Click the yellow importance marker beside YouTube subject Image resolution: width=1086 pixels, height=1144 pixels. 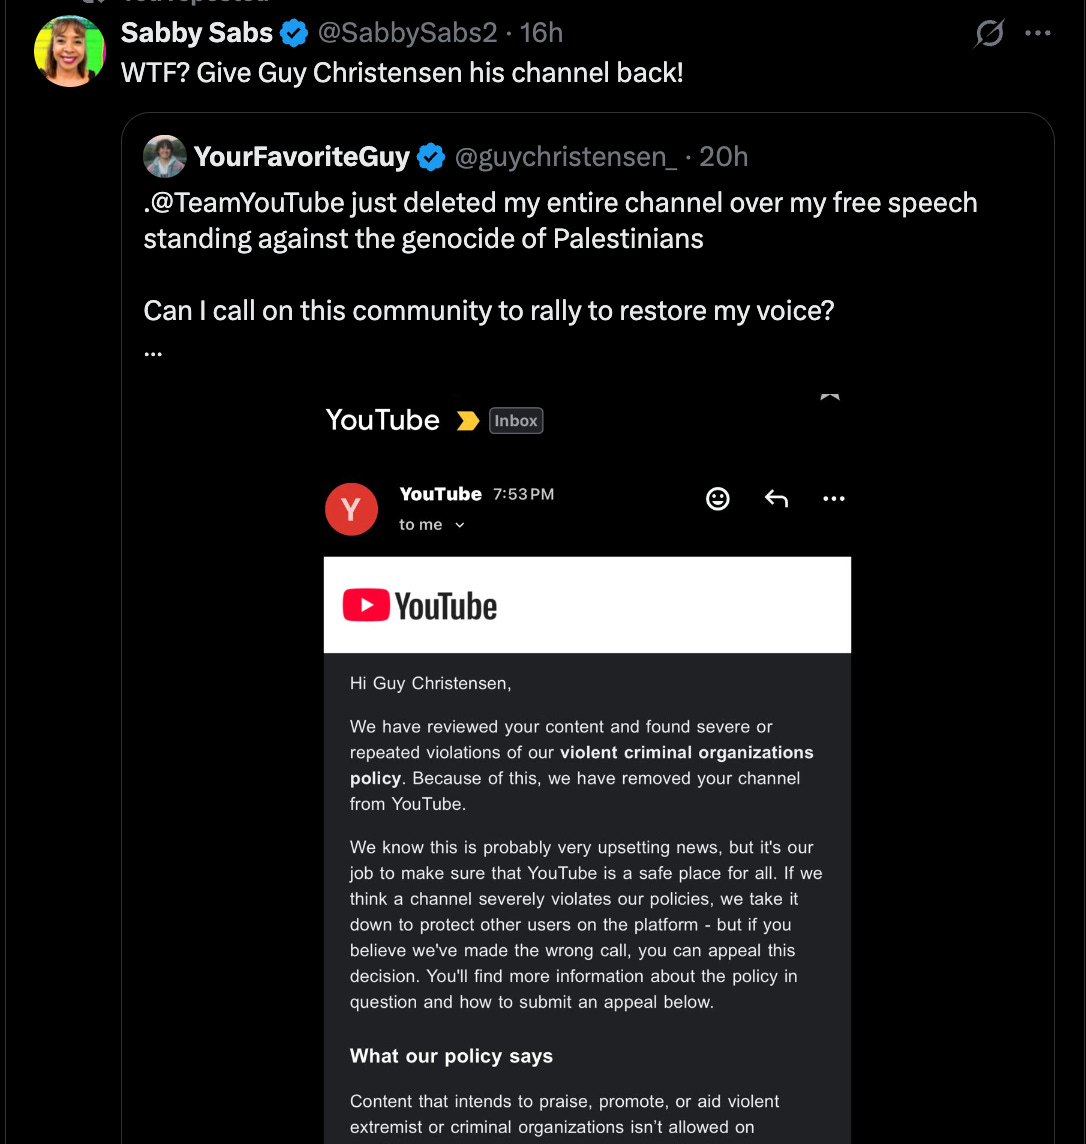pos(467,421)
